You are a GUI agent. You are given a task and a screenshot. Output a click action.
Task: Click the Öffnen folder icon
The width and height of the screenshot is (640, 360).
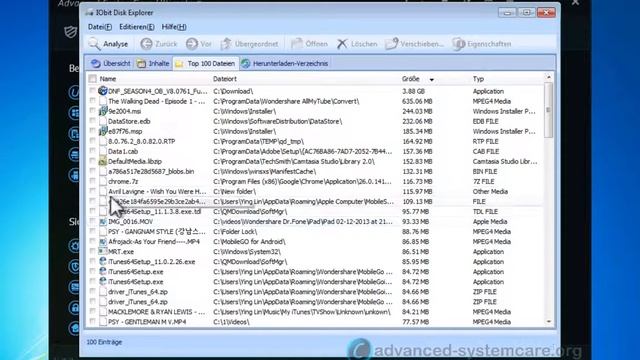(296, 44)
